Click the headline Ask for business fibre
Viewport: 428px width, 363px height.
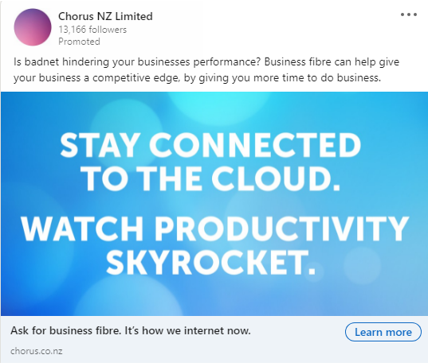(66, 331)
